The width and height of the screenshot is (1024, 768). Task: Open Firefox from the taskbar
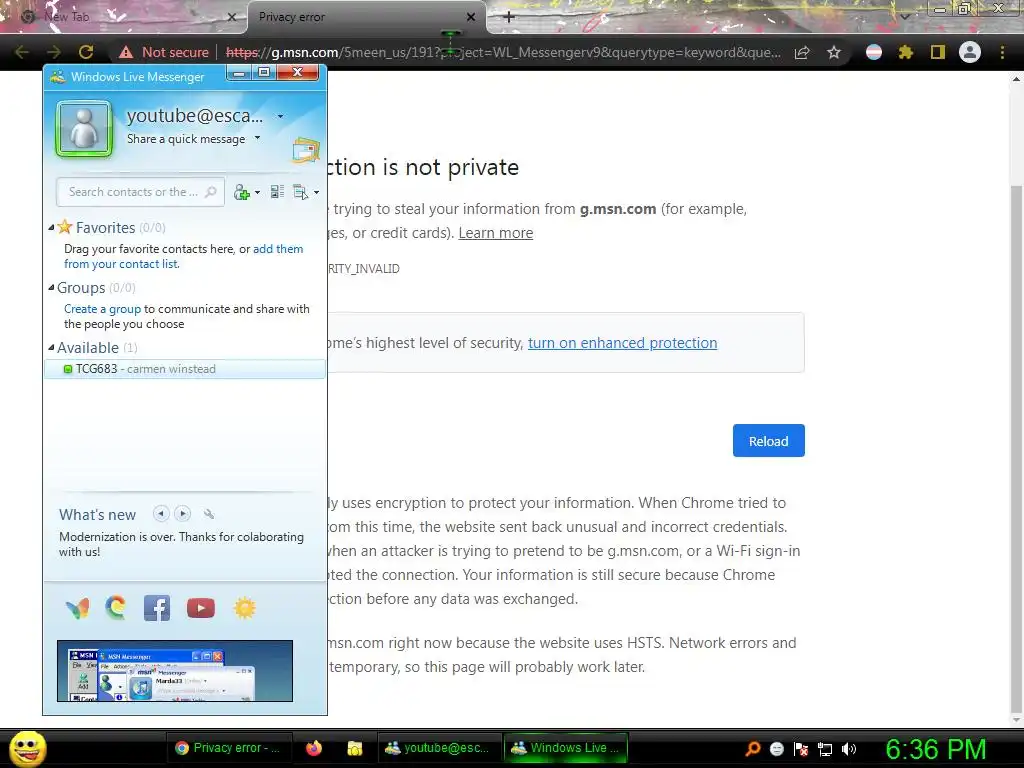pos(313,748)
